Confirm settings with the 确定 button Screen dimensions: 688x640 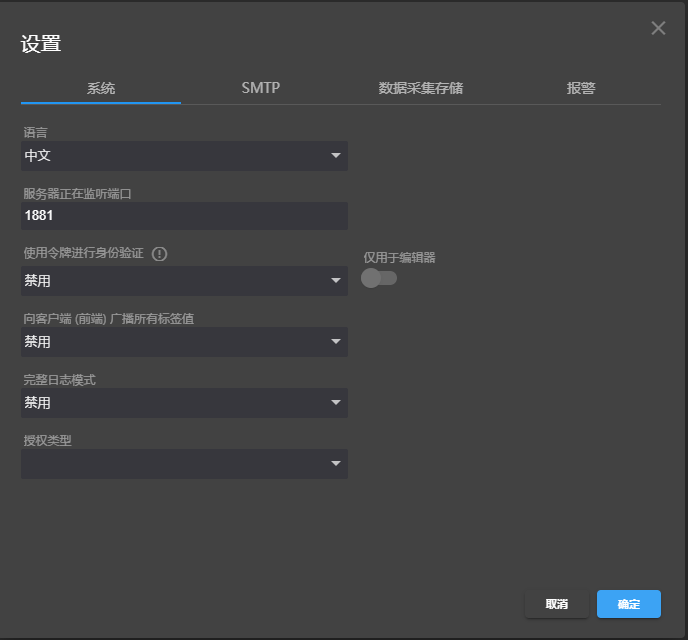click(x=628, y=604)
